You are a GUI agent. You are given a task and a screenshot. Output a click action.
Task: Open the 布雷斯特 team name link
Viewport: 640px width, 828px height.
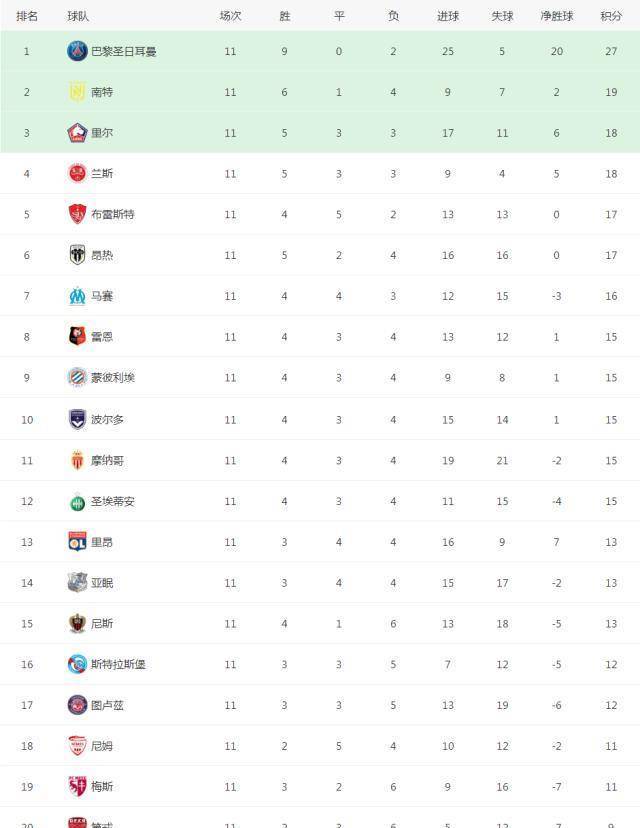[x=113, y=215]
